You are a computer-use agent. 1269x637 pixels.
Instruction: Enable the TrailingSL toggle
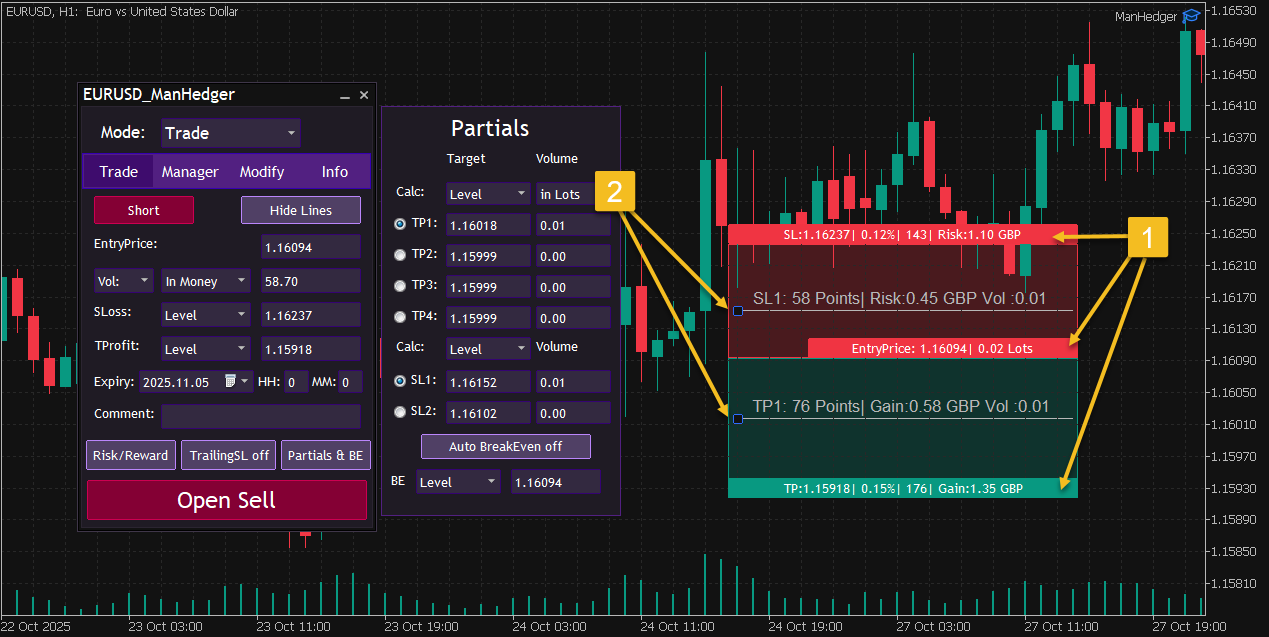(x=228, y=454)
